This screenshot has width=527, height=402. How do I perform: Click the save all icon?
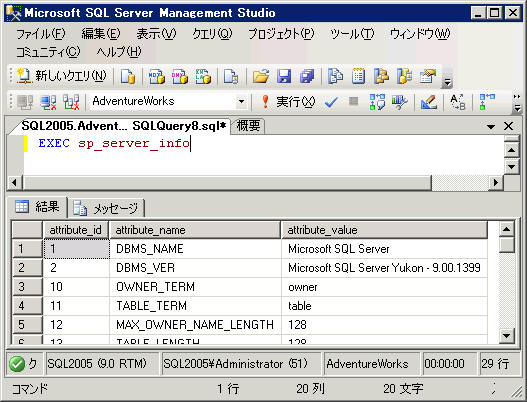click(307, 76)
